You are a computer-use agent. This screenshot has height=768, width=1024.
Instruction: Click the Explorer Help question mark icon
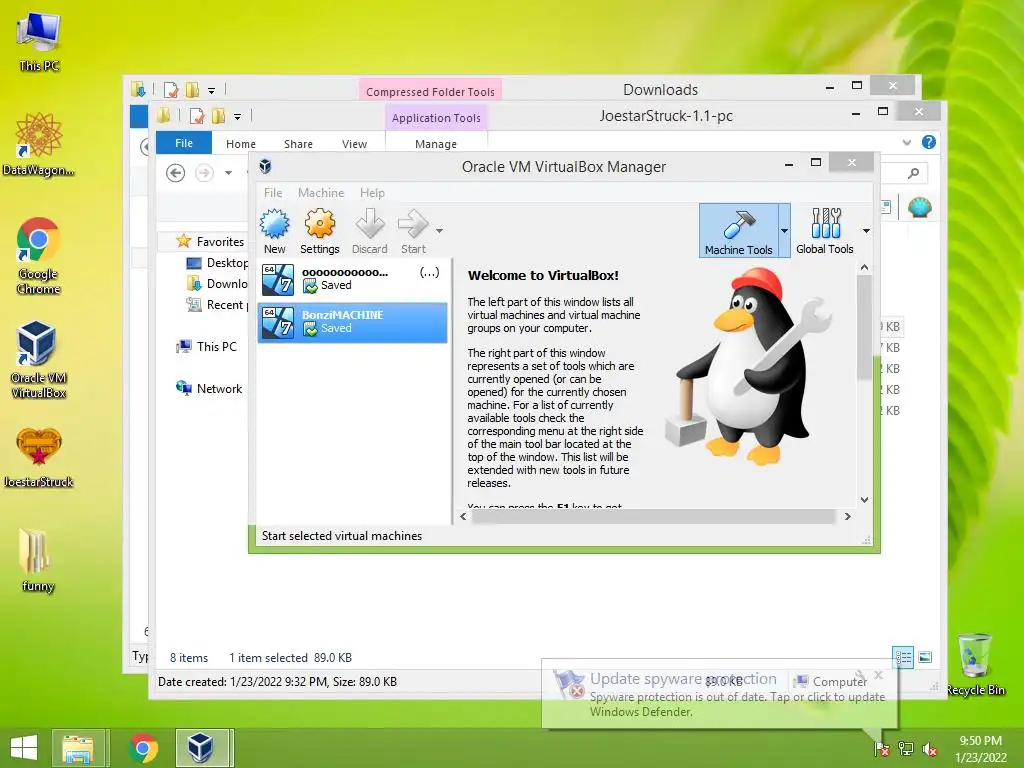point(929,142)
